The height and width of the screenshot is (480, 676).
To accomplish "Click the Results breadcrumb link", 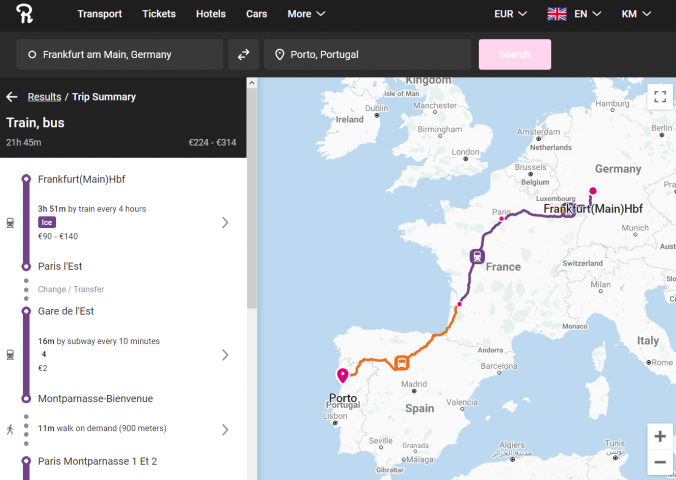I will coord(44,97).
